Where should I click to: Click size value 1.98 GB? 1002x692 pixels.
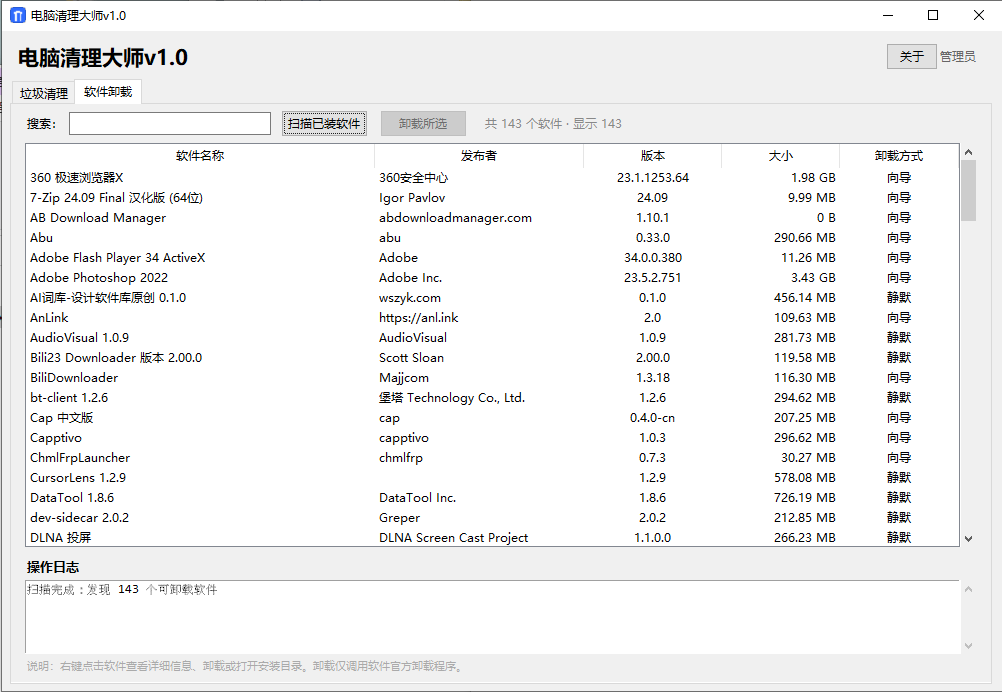[813, 178]
